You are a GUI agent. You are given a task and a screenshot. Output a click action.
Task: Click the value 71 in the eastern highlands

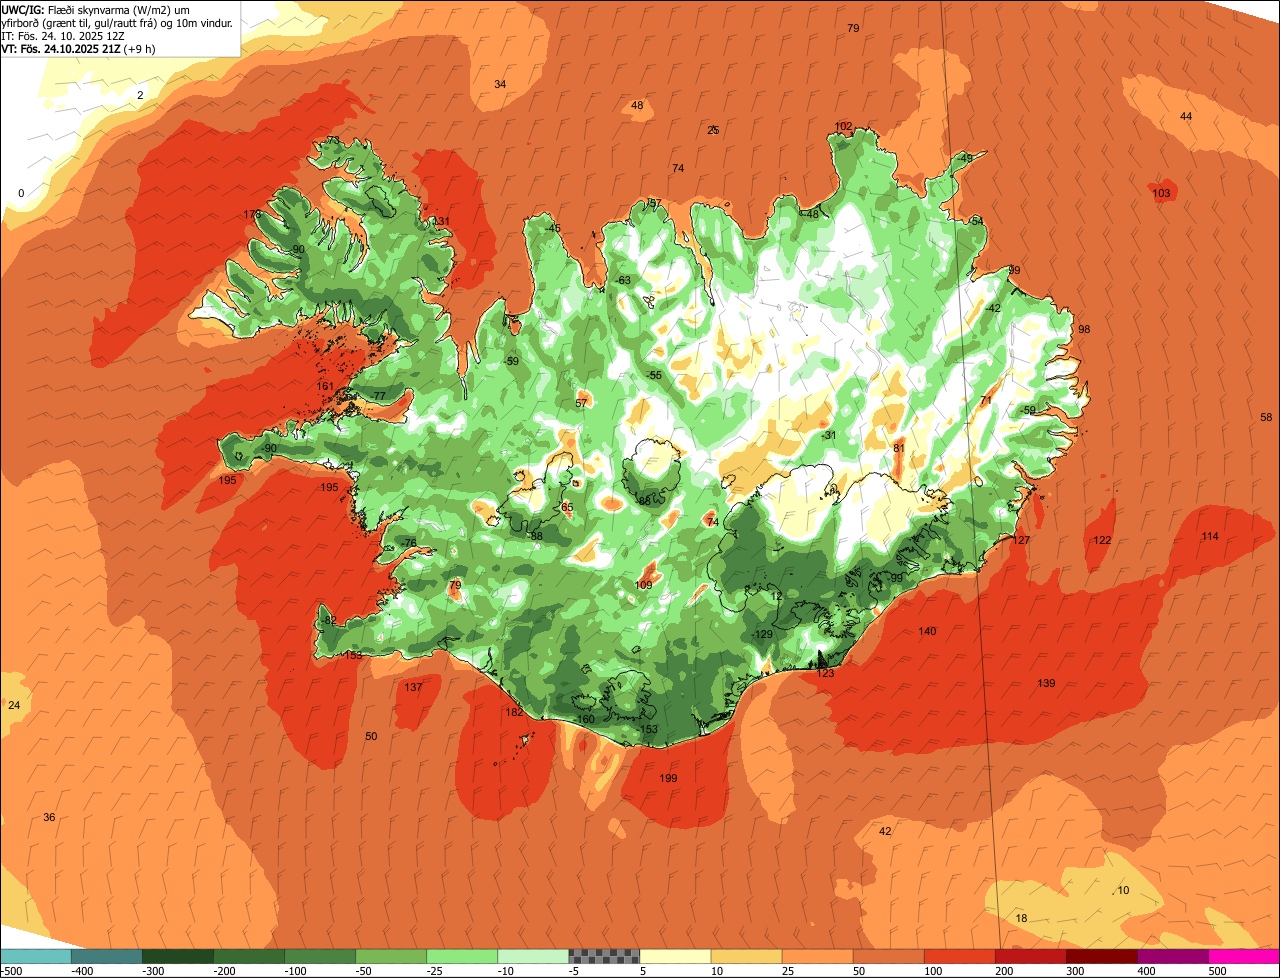tap(986, 400)
